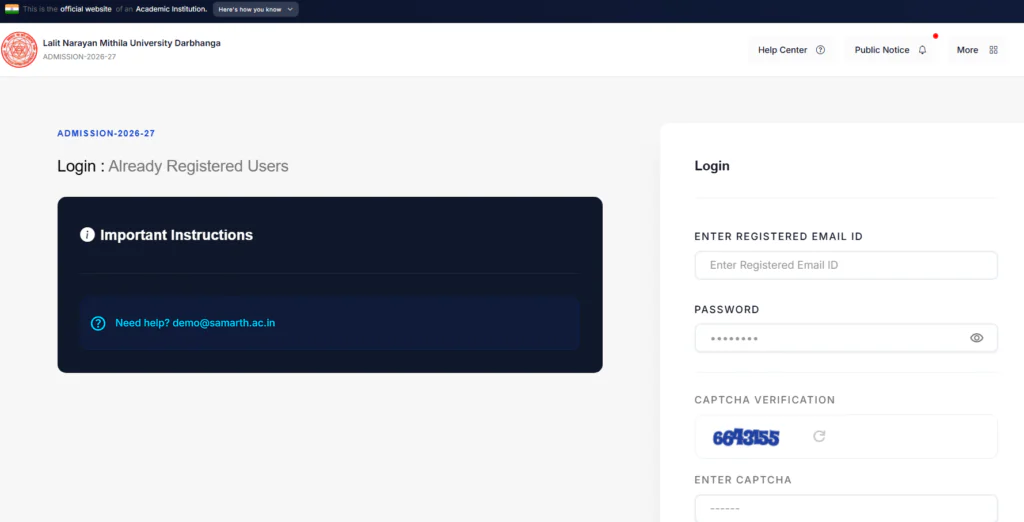Screen dimensions: 1024x522
Task: Click the More grid icon
Action: [993, 50]
